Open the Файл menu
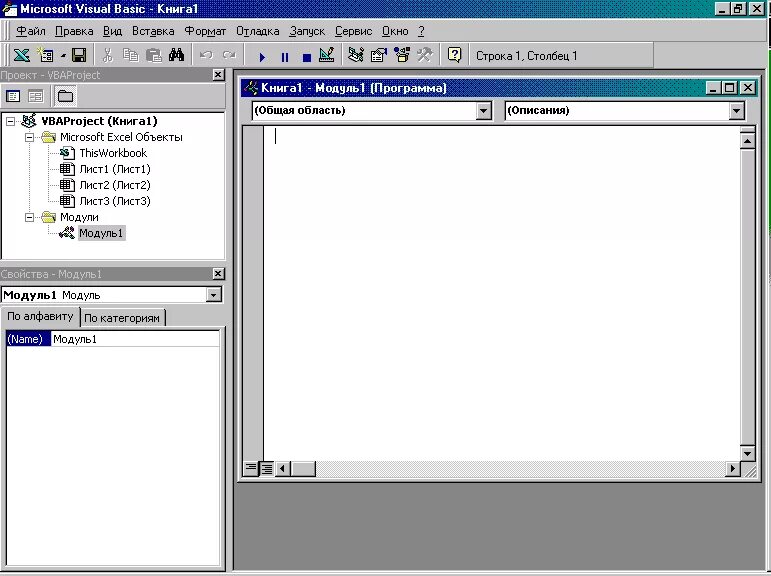Viewport: 771px width, 576px height. pos(30,31)
